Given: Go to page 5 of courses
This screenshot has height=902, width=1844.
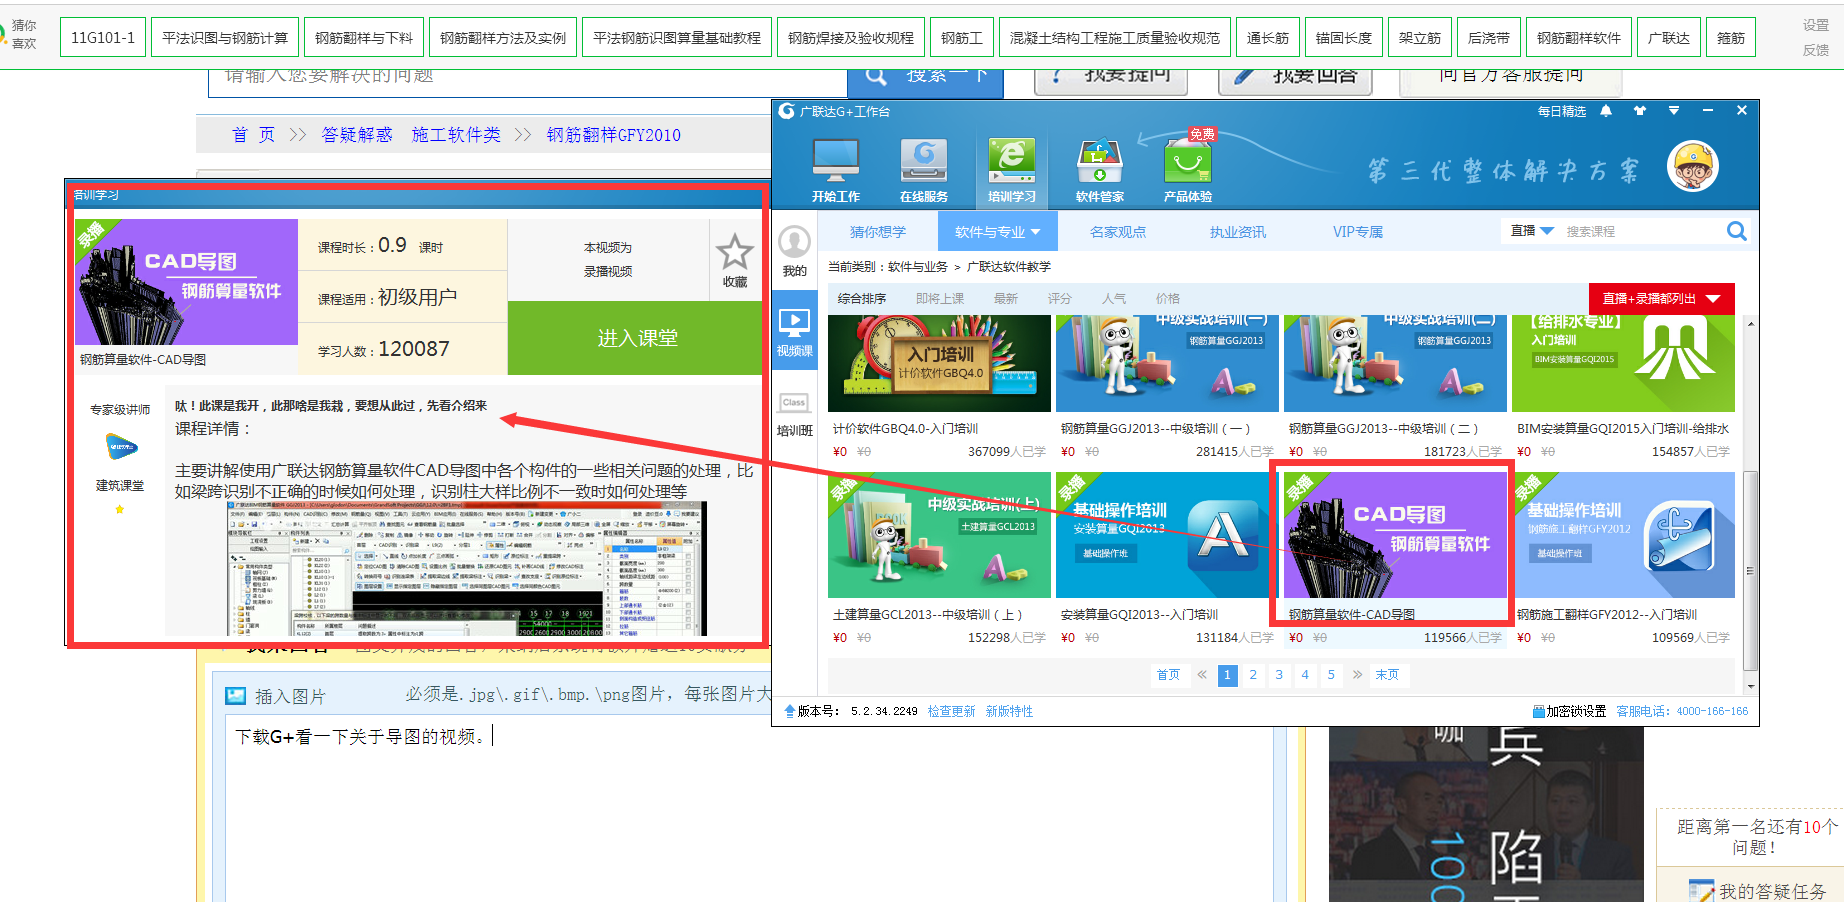Looking at the screenshot, I should (1331, 675).
